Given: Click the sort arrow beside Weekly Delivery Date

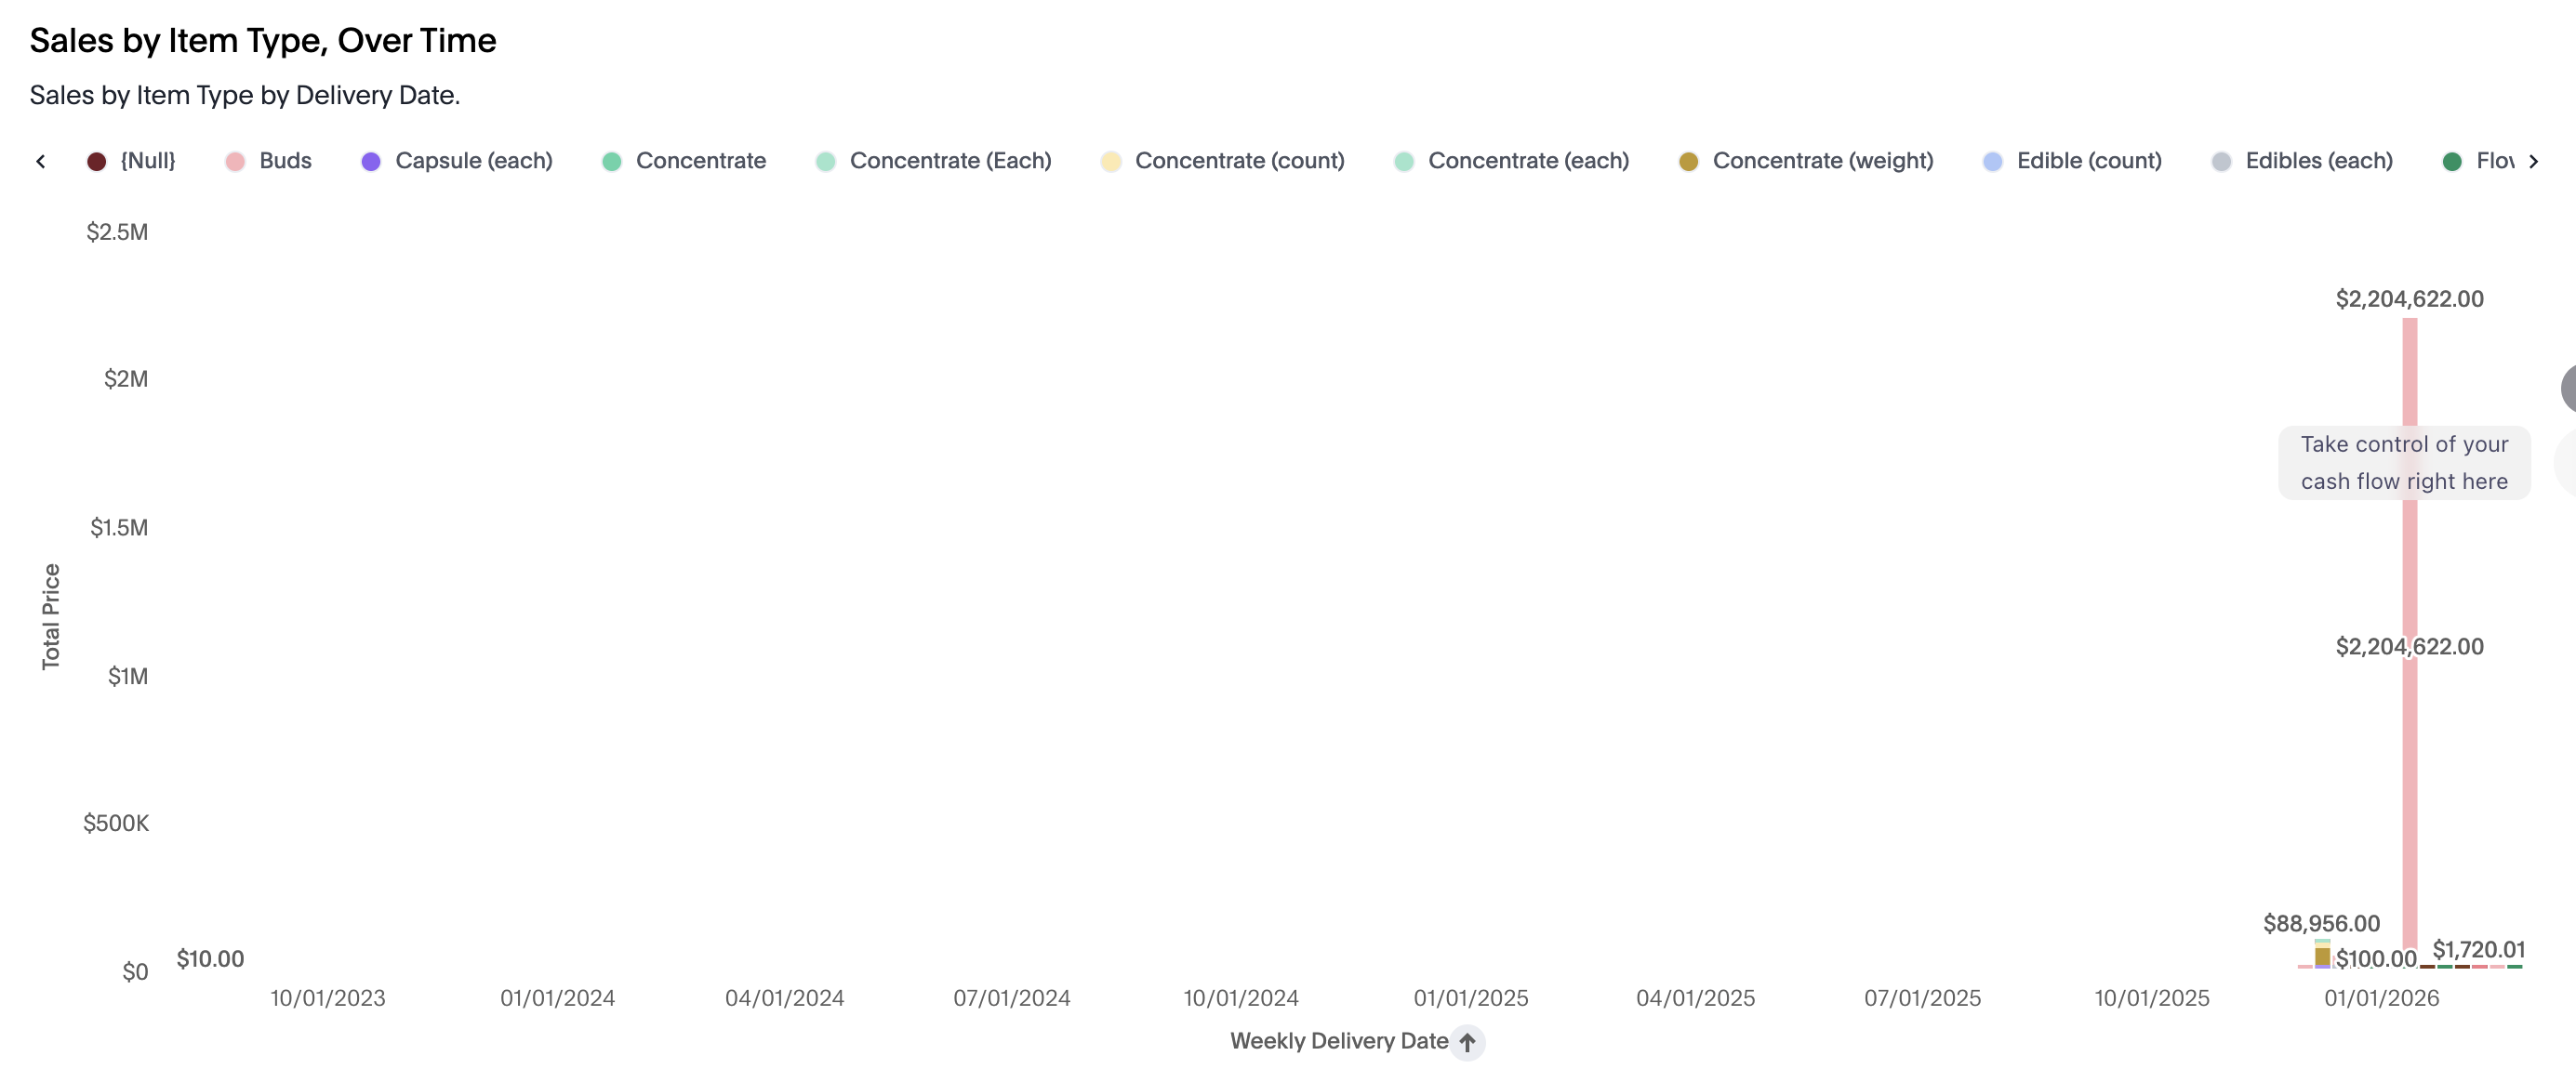Looking at the screenshot, I should coord(1467,1042).
